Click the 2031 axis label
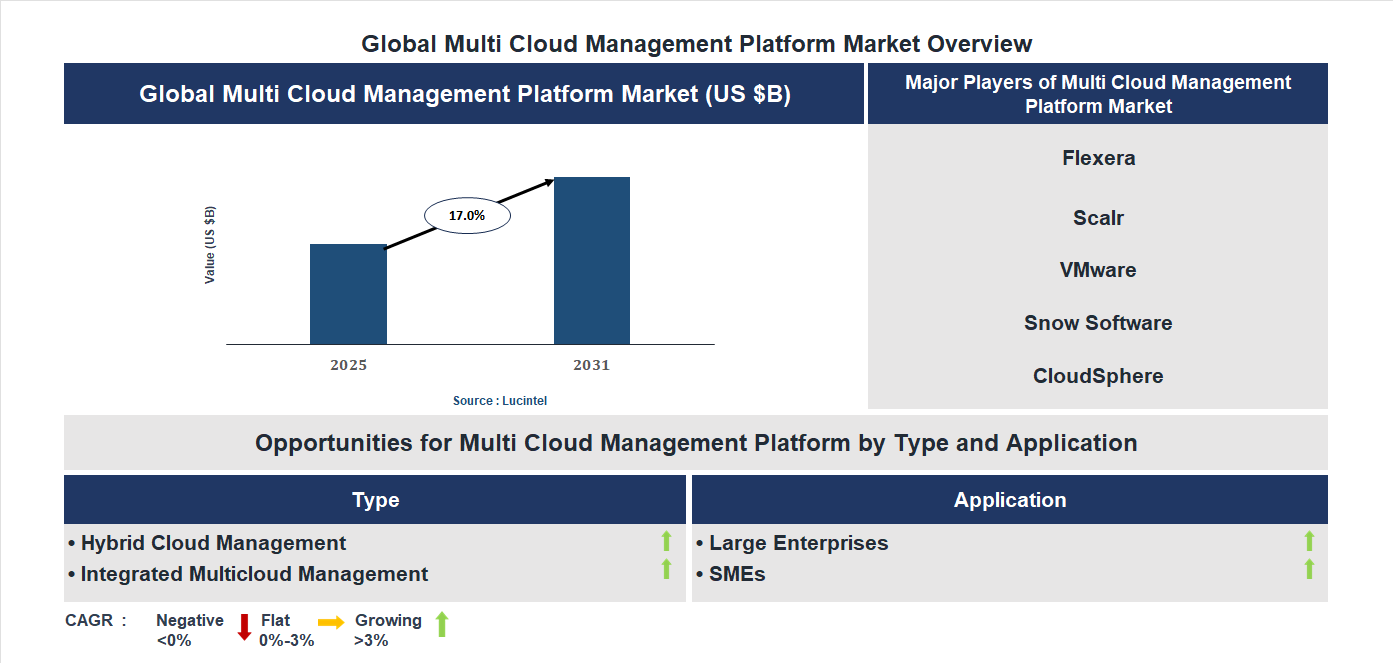Screen dimensions: 1393x663 pos(591,365)
